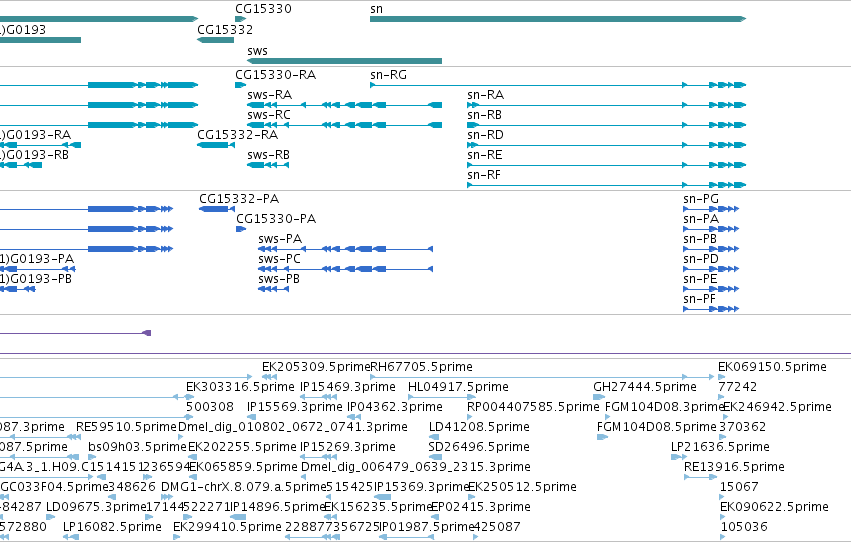The width and height of the screenshot is (851, 542).
Task: Select EST IP15469.3prime
Action: 319,397
